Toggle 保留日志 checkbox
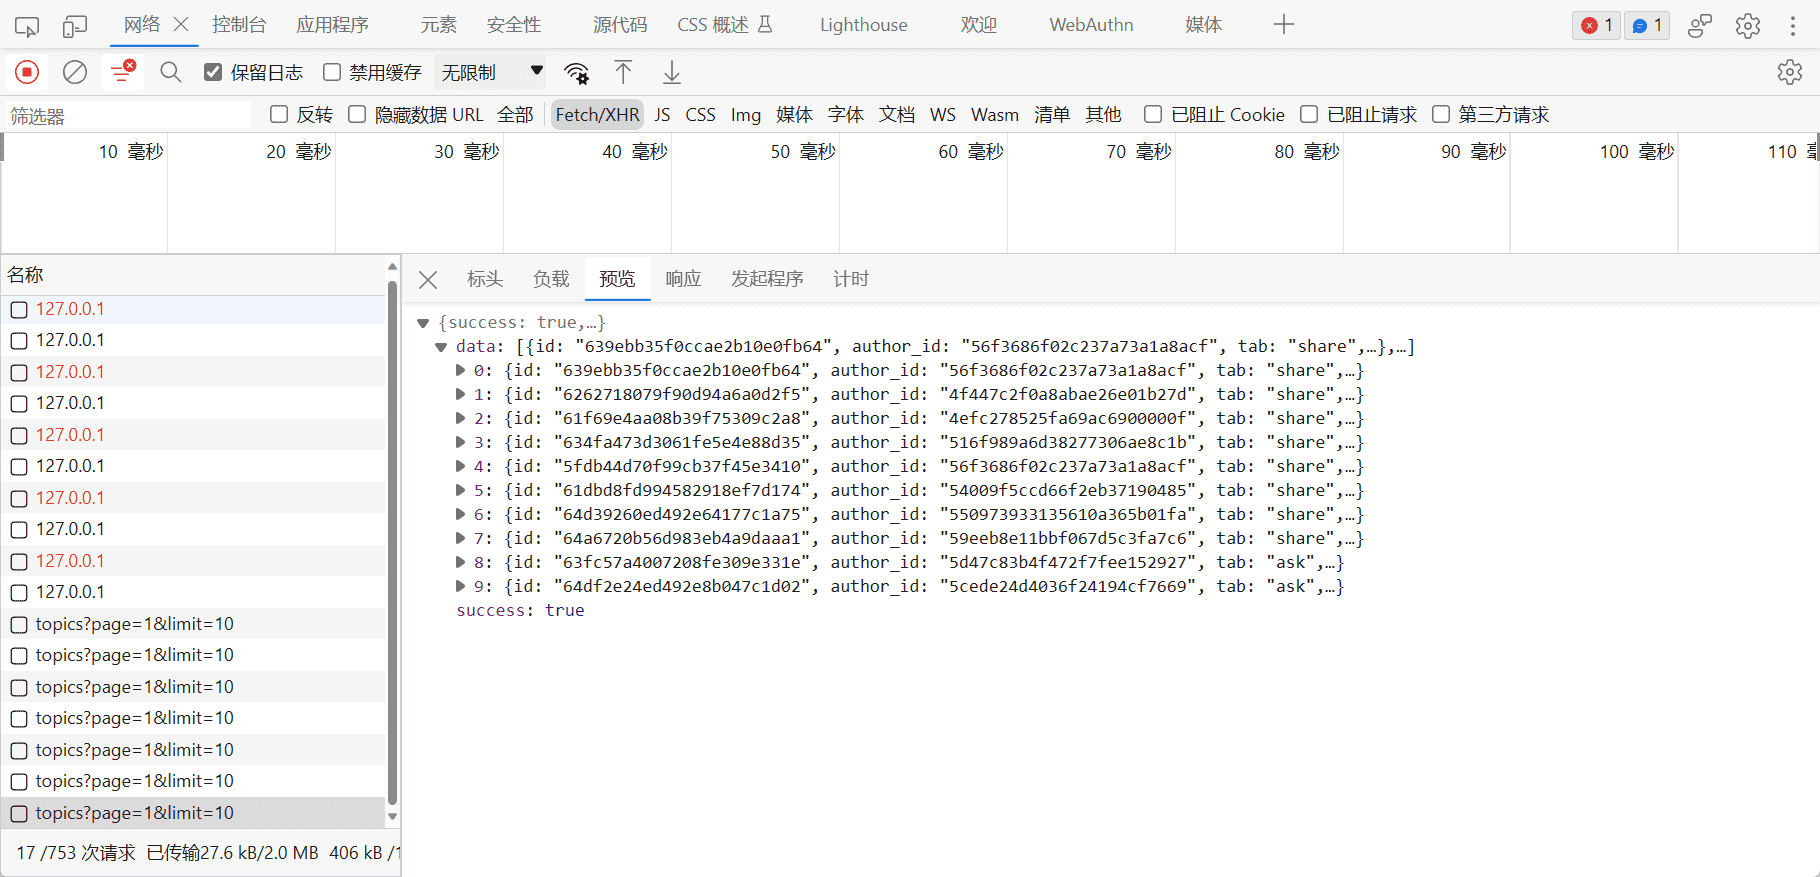This screenshot has width=1820, height=877. pos(213,72)
